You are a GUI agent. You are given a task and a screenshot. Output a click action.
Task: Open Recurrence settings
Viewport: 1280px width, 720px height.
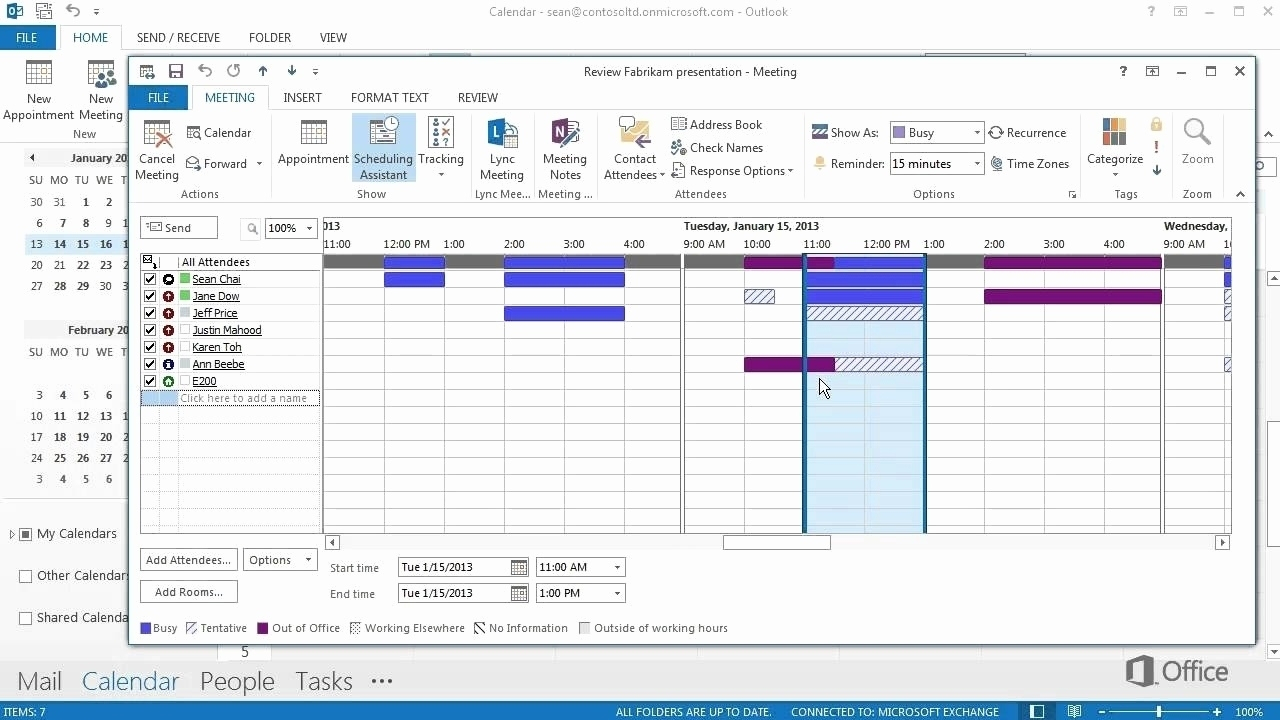tap(1027, 132)
